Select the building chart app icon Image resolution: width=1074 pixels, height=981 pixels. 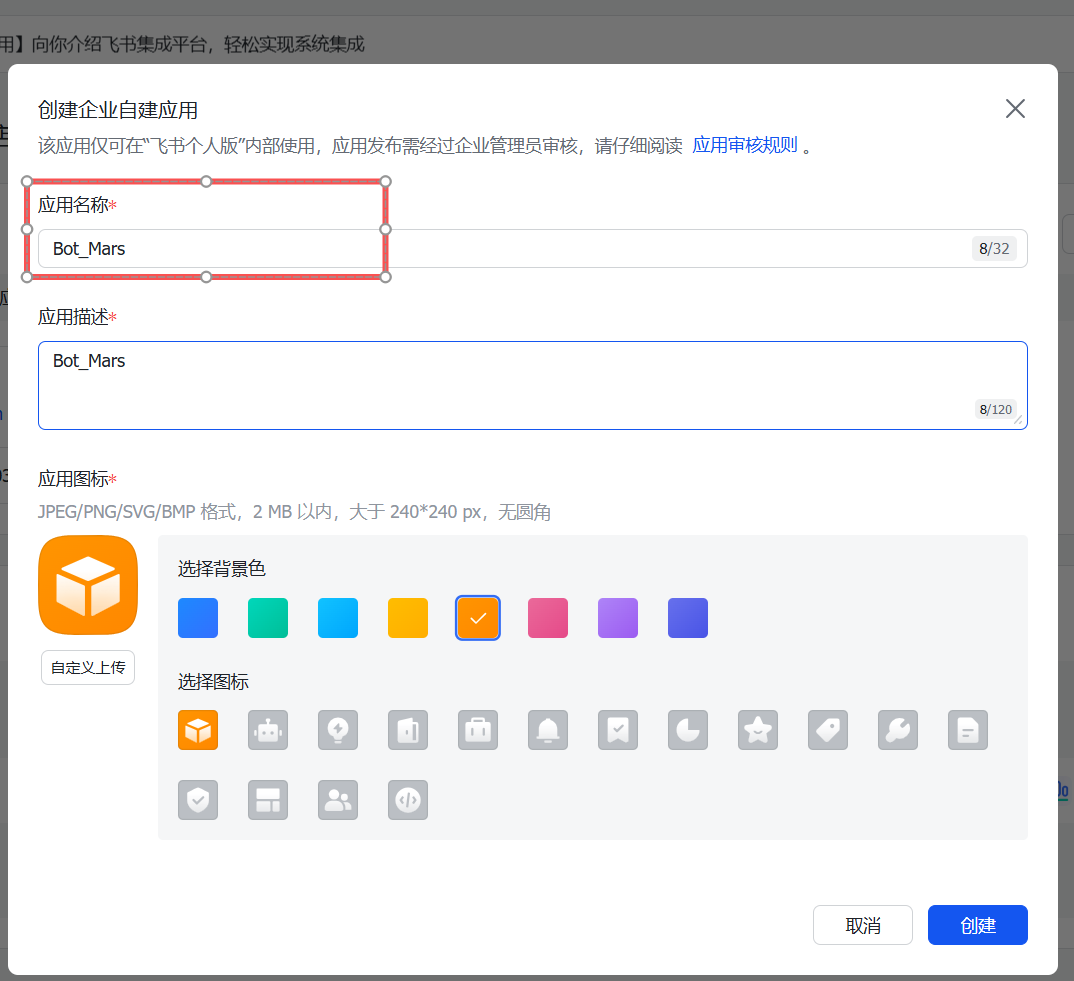408,730
